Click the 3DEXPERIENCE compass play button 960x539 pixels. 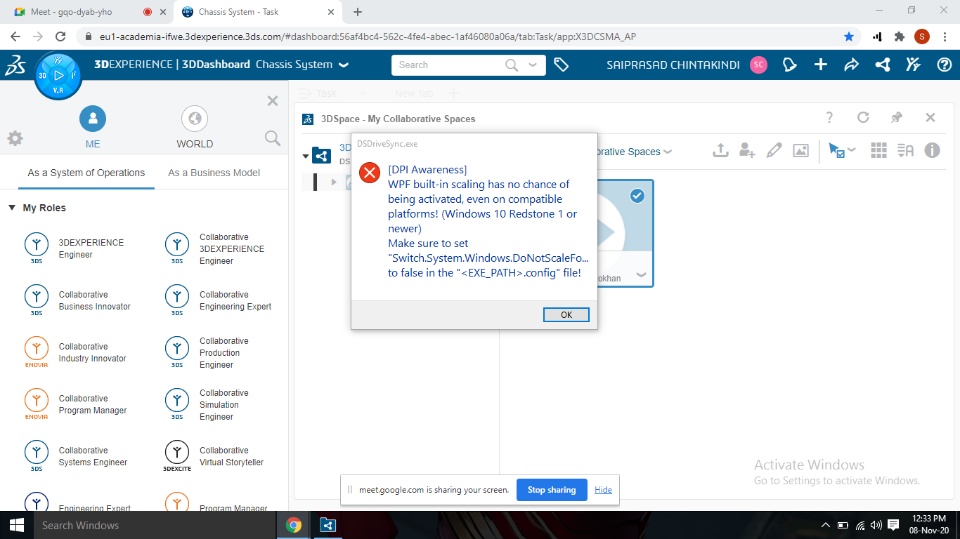coord(59,75)
